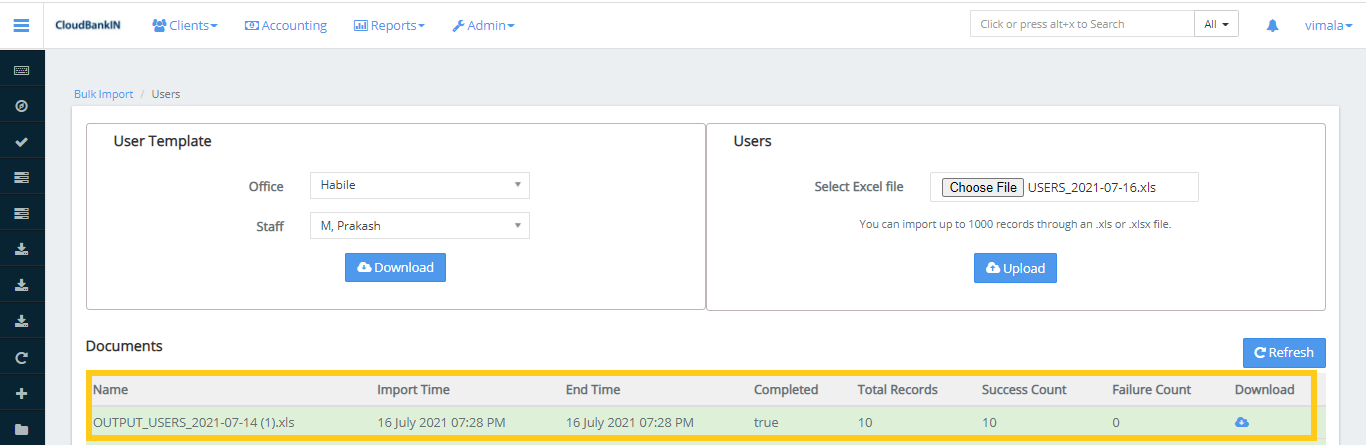1366x445 pixels.
Task: Click the blue Upload button
Action: 1015,268
